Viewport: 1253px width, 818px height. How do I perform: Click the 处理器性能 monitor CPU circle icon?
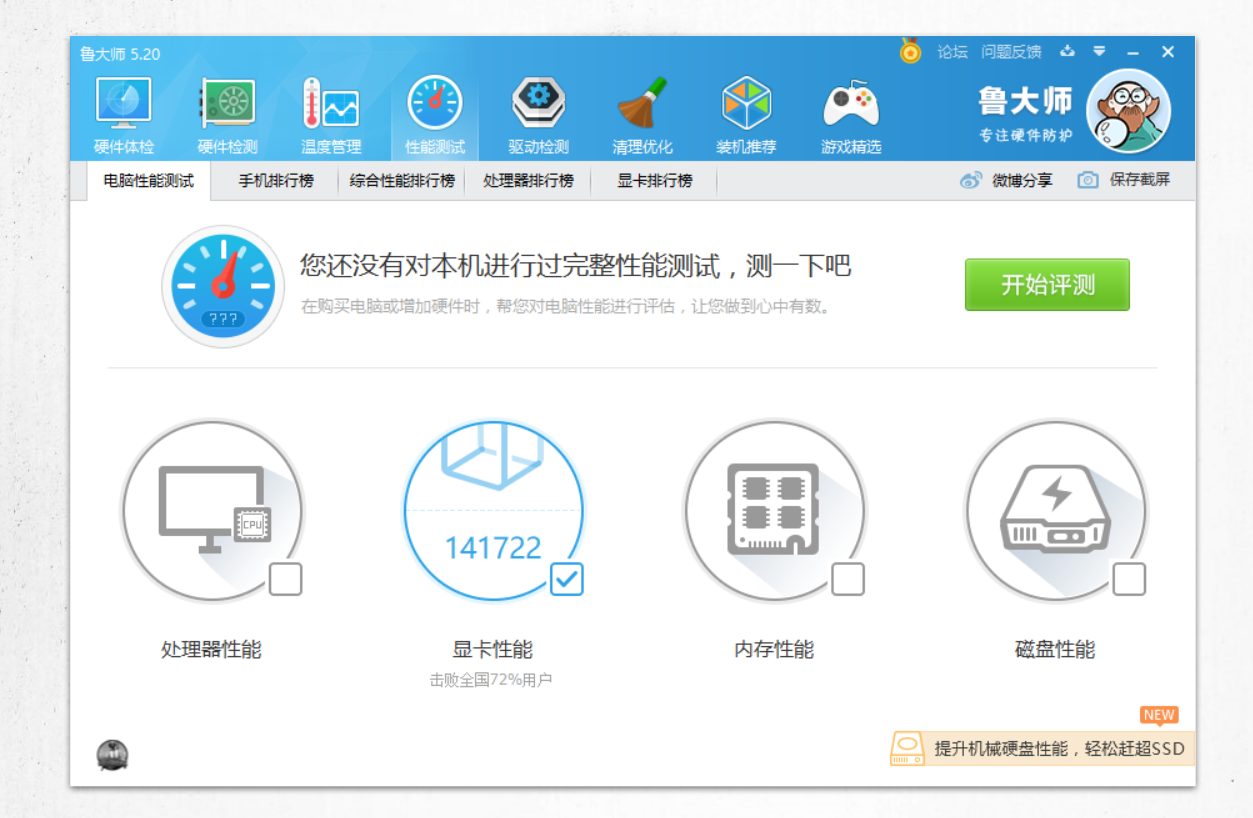(212, 510)
